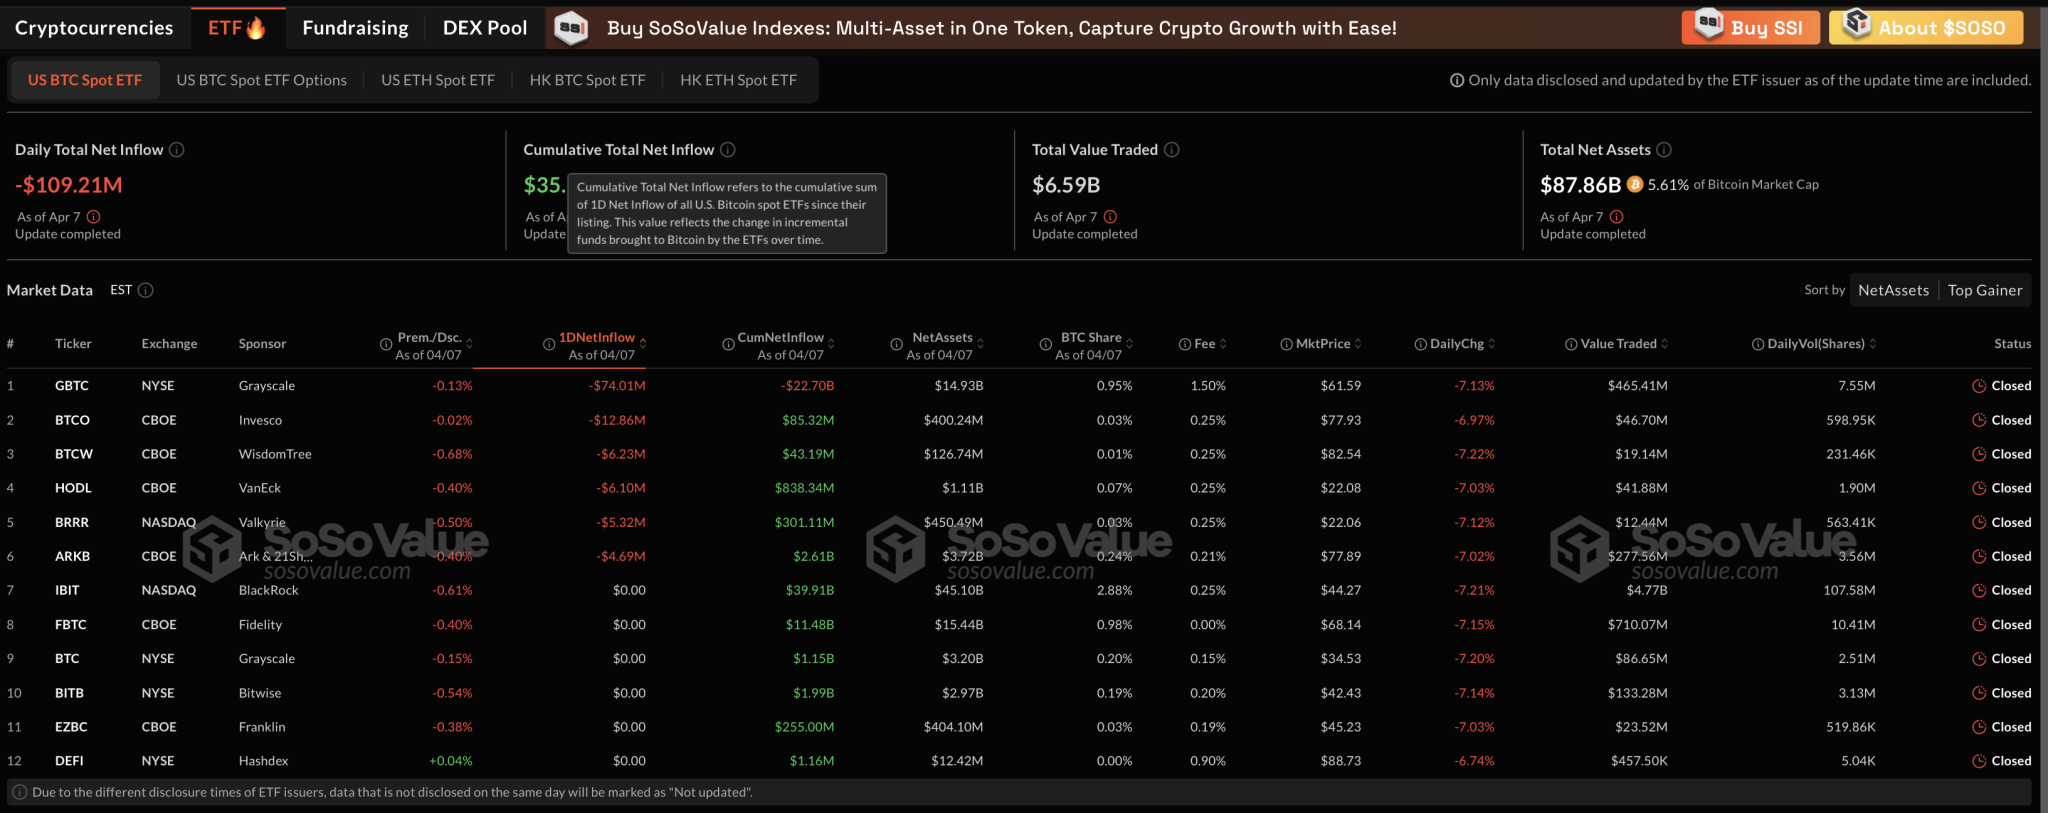The image size is (2048, 813).
Task: Open info icon beside Daily Total Net Inflow
Action: tap(176, 150)
